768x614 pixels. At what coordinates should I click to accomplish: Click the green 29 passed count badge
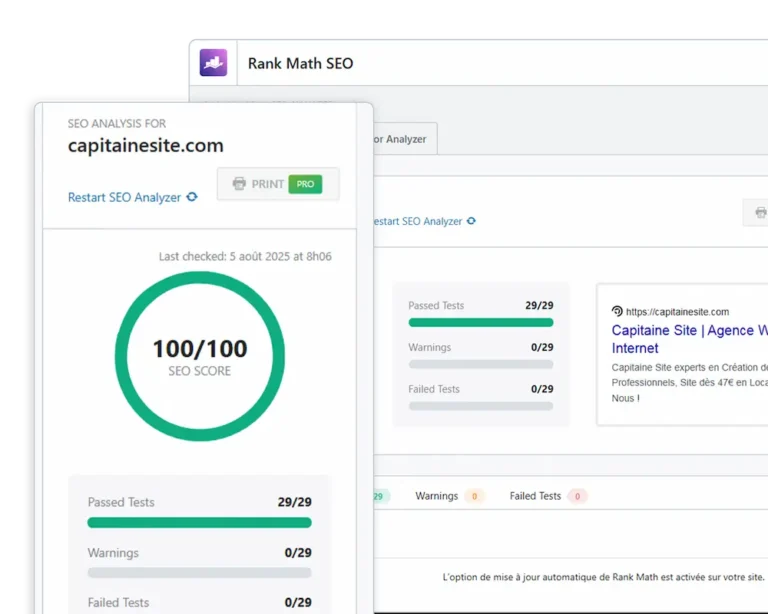coord(379,496)
